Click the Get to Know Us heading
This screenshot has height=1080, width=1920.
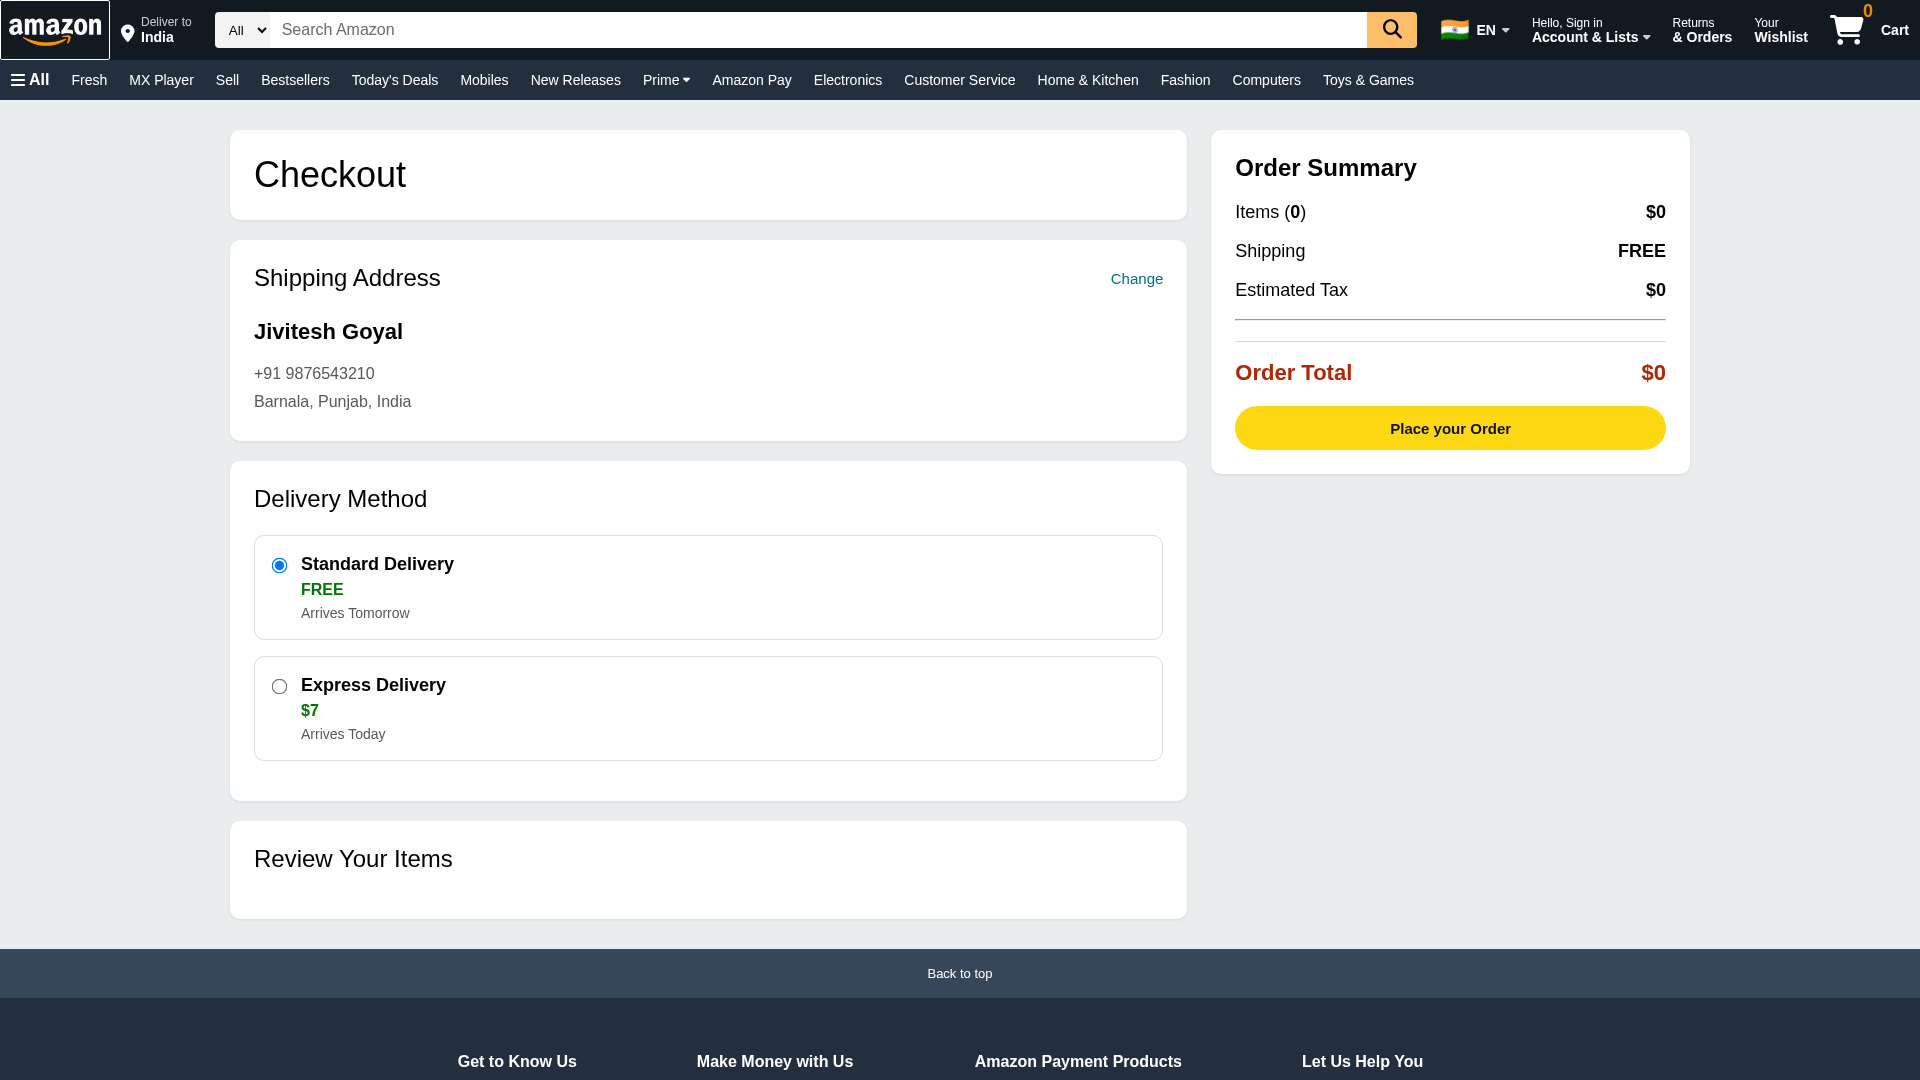click(517, 1062)
